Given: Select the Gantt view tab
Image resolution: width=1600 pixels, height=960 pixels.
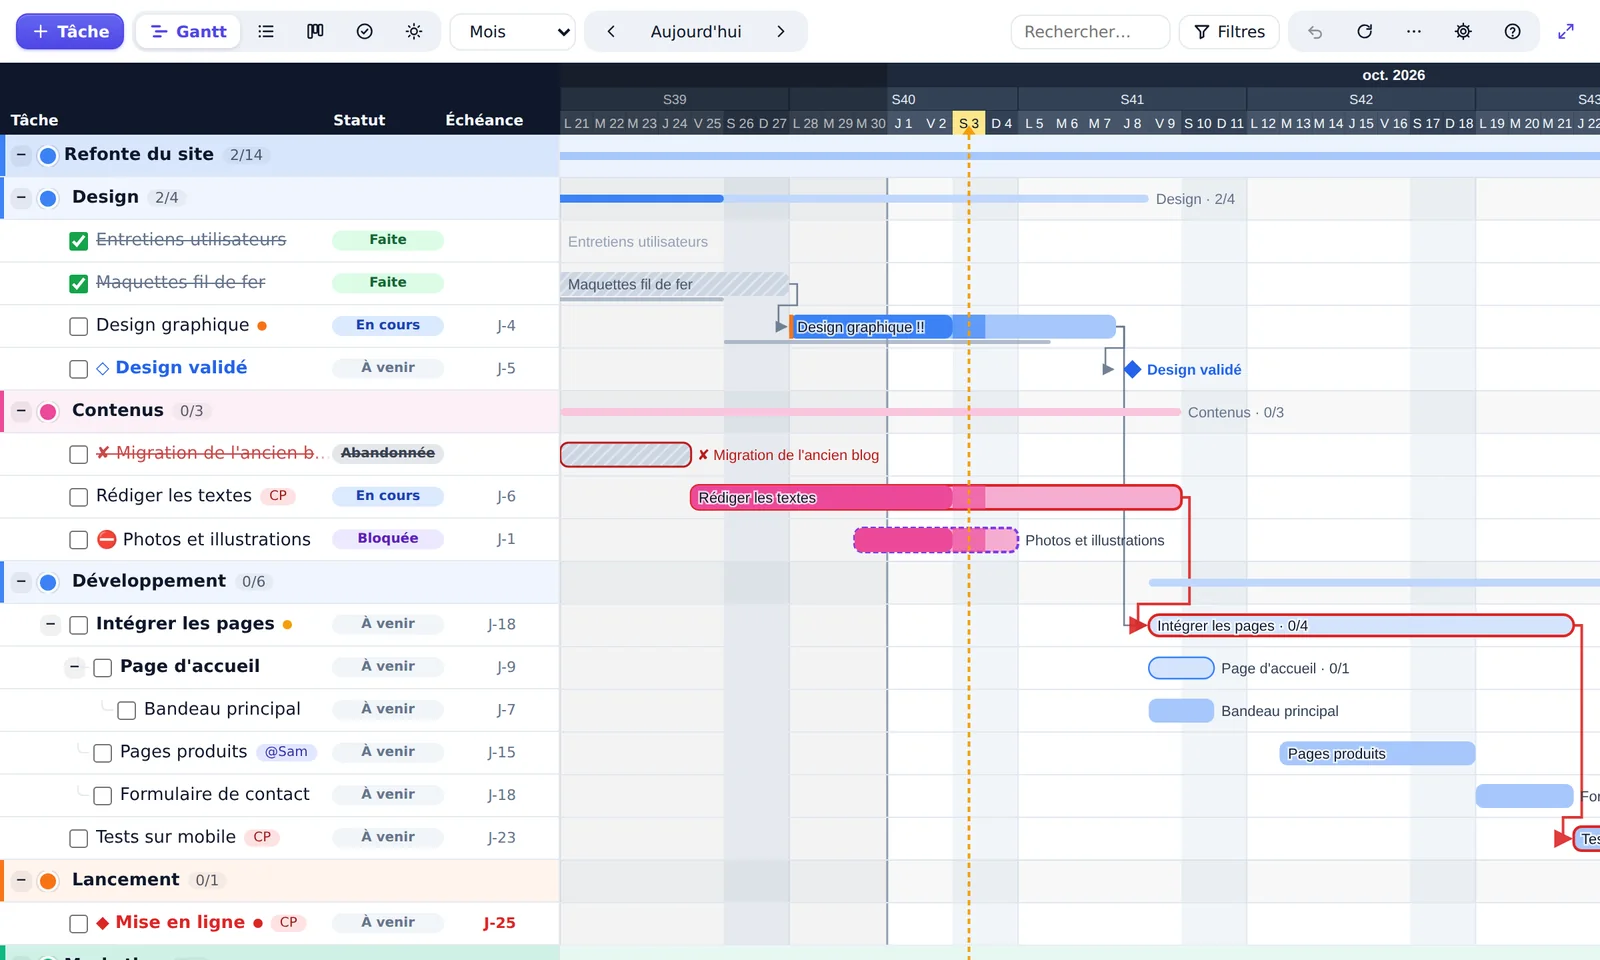Looking at the screenshot, I should (x=188, y=32).
